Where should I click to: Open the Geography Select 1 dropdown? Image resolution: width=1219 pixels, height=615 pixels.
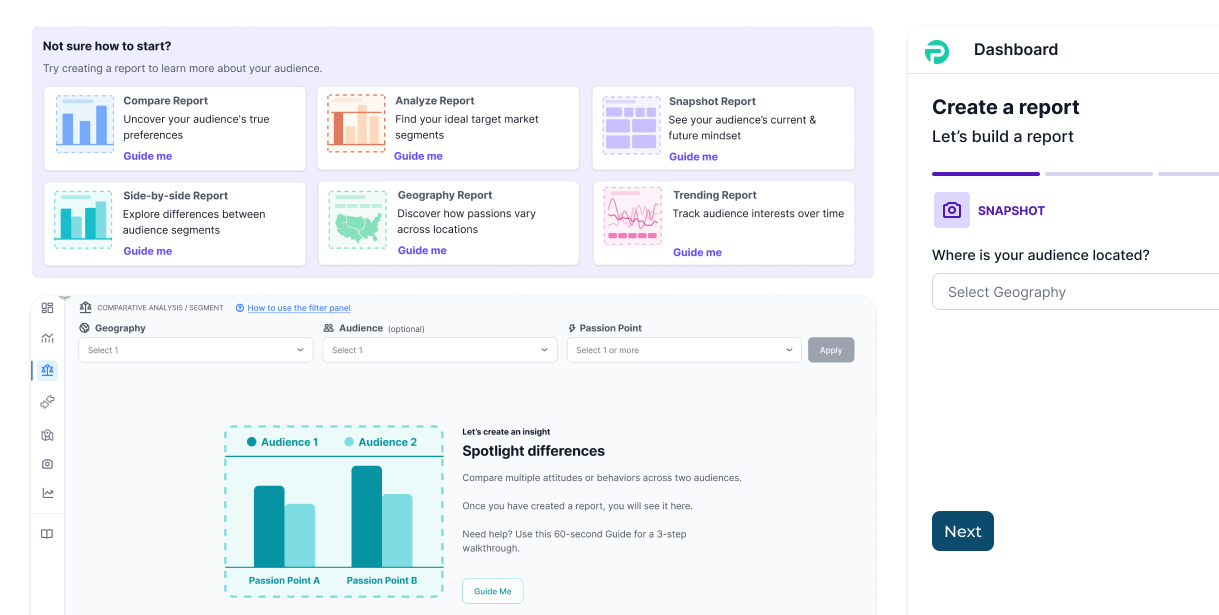196,350
